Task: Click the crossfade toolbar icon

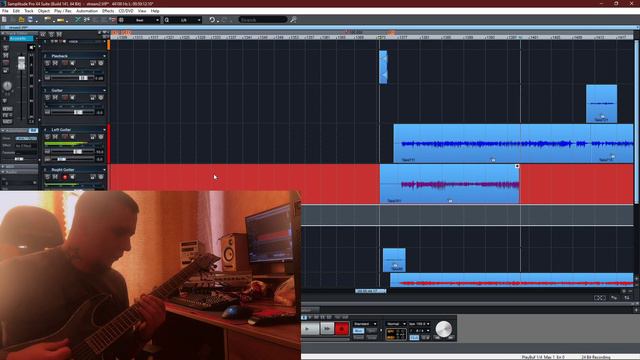Action: 78,20
